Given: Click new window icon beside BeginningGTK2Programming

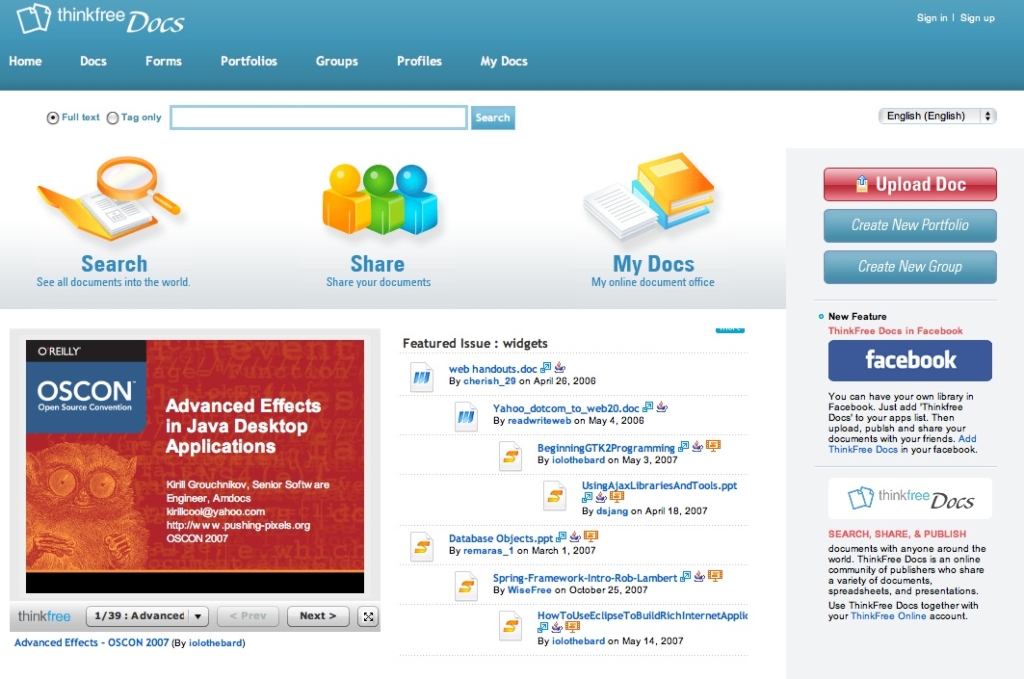Looking at the screenshot, I should pyautogui.click(x=684, y=446).
